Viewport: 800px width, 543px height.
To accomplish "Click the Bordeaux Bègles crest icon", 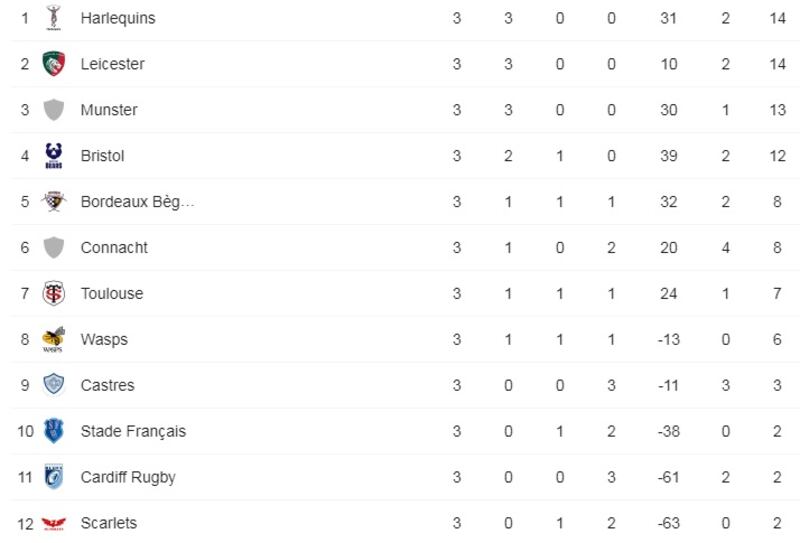I will coord(54,202).
